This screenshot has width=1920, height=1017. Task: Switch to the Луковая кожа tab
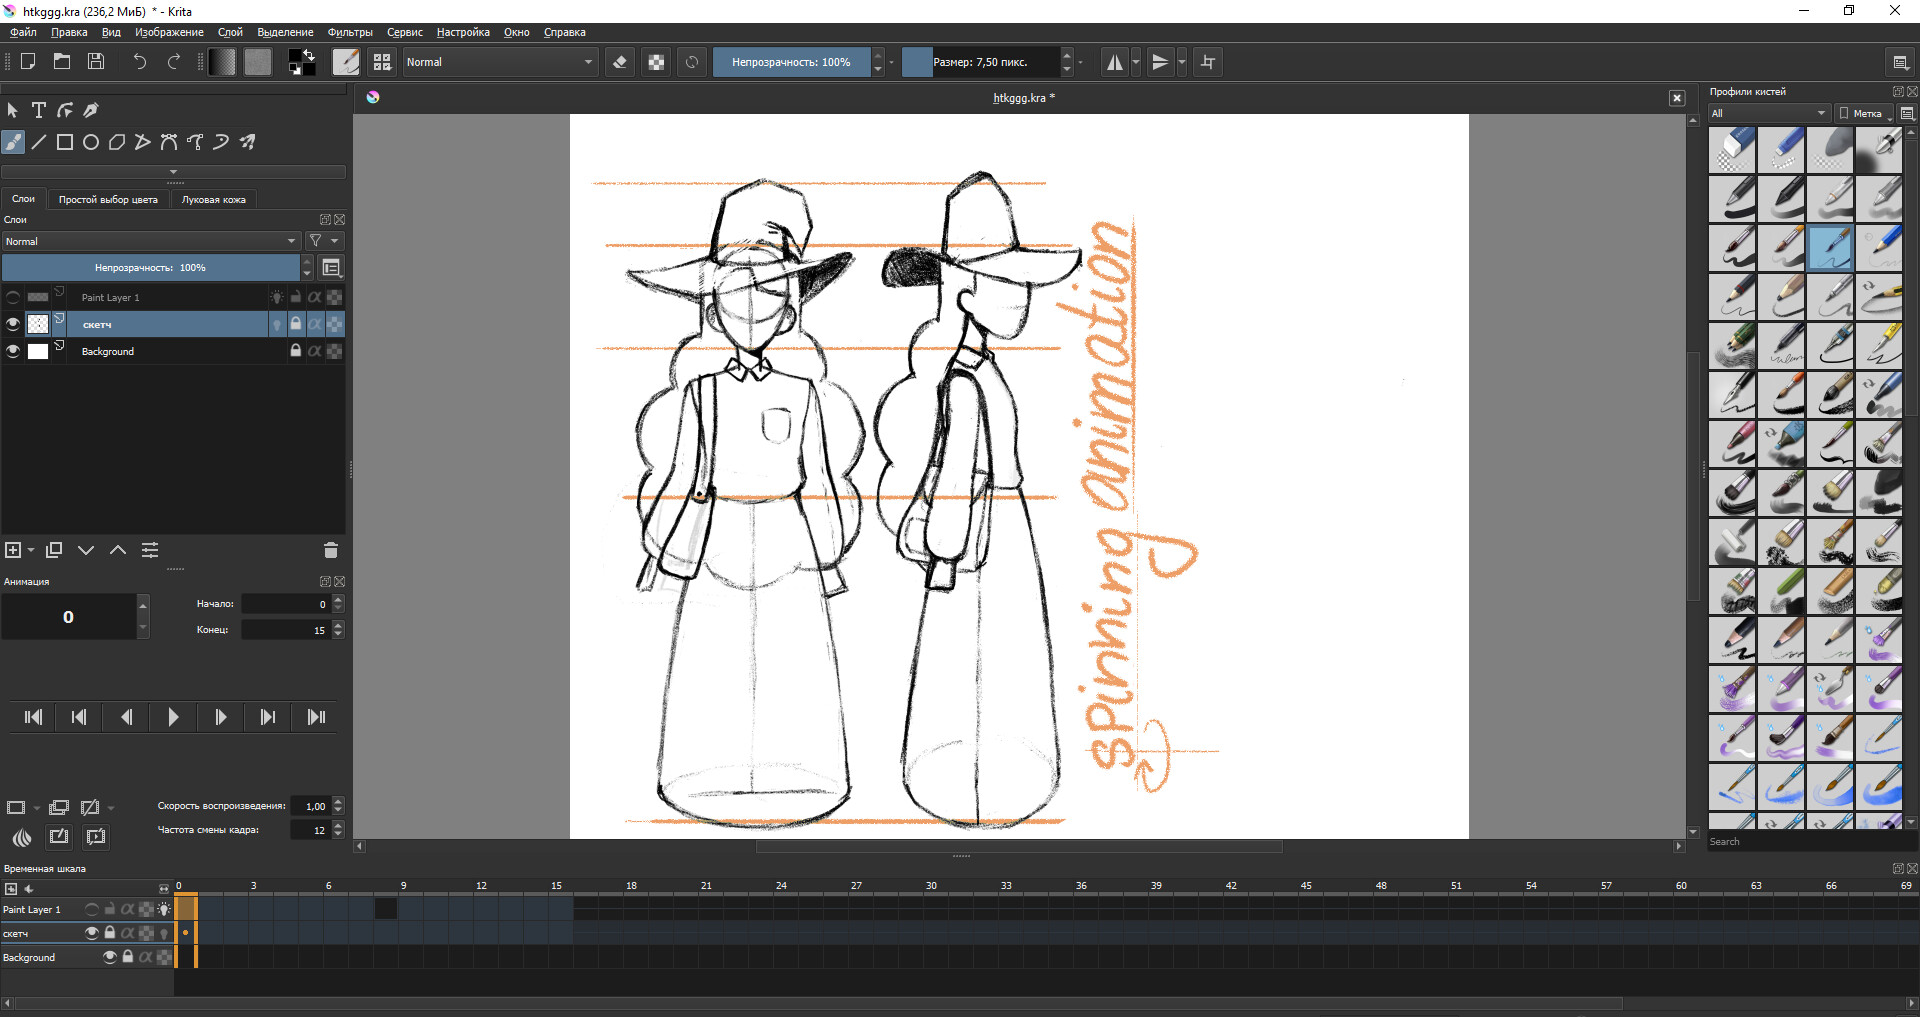(x=213, y=199)
